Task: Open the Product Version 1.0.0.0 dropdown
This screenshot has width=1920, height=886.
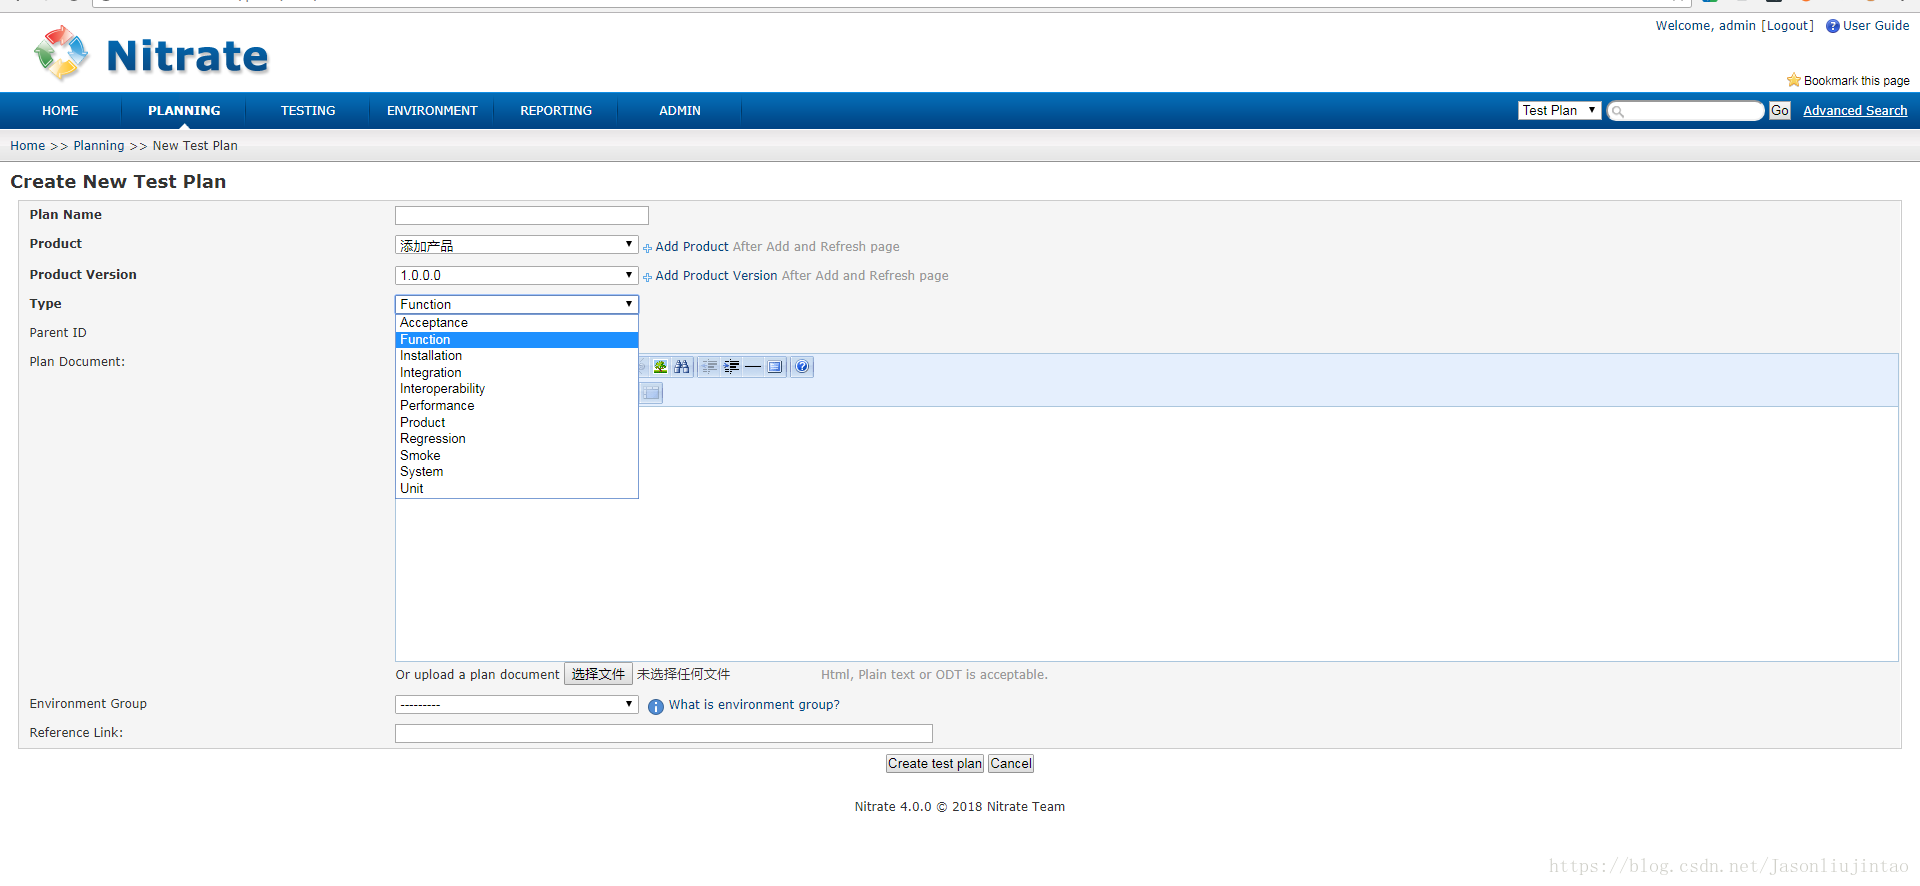Action: (x=516, y=275)
